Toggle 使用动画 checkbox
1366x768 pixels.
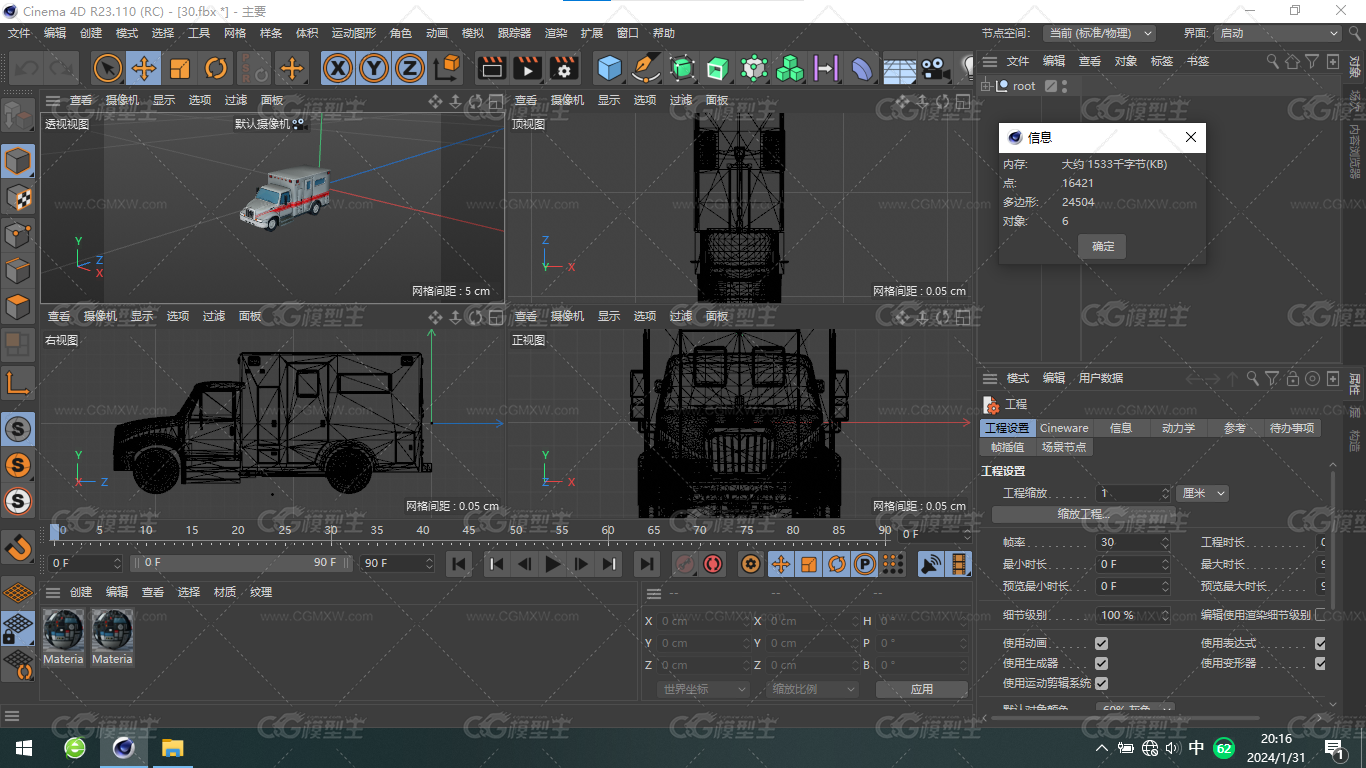1101,643
